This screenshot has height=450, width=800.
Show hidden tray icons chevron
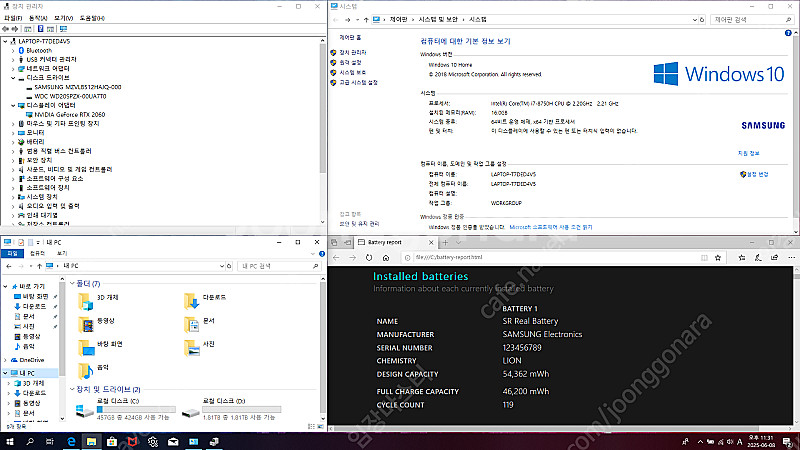[700, 442]
